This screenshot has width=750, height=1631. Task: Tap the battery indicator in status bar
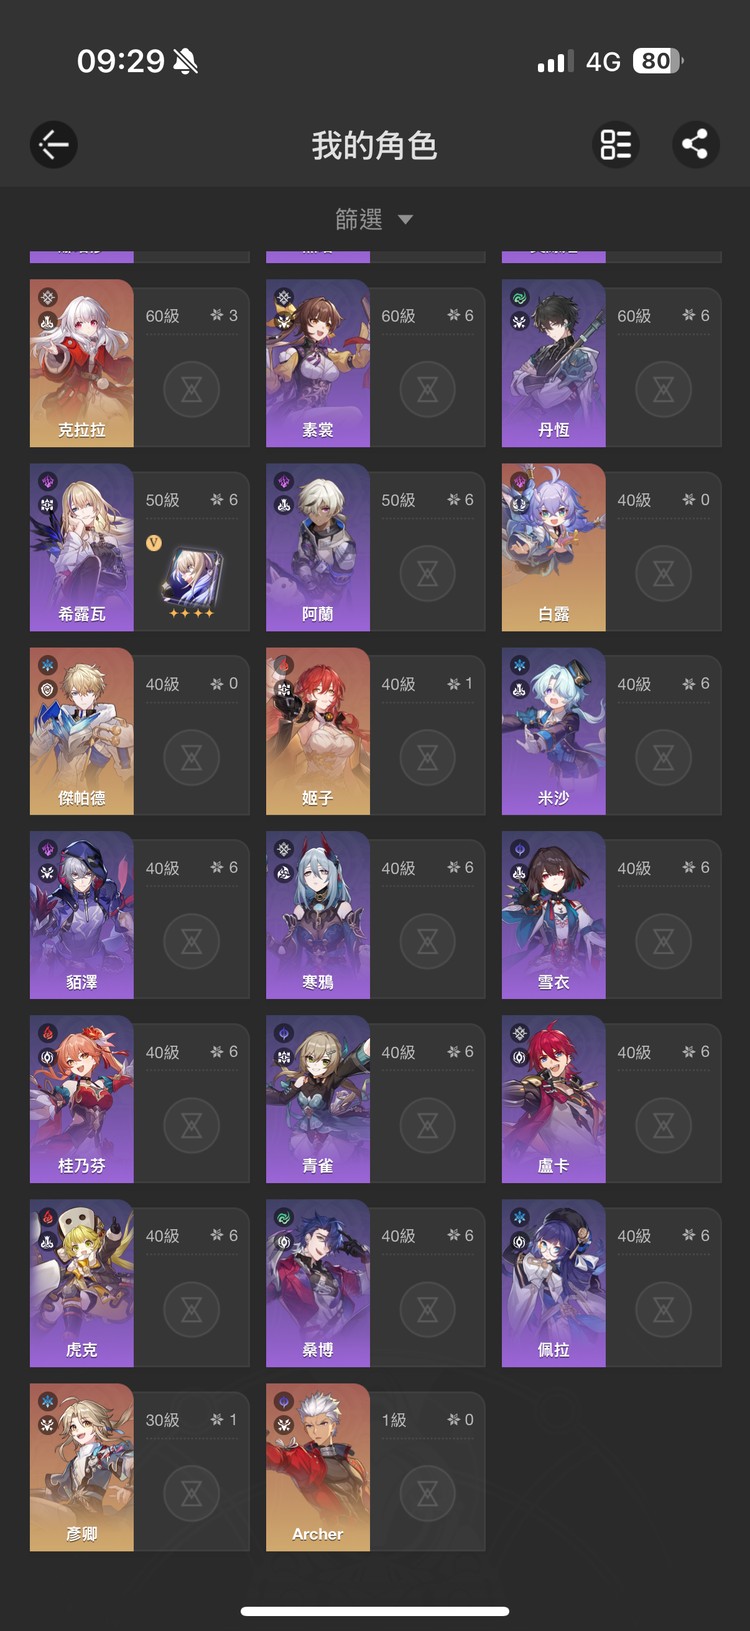coord(658,61)
